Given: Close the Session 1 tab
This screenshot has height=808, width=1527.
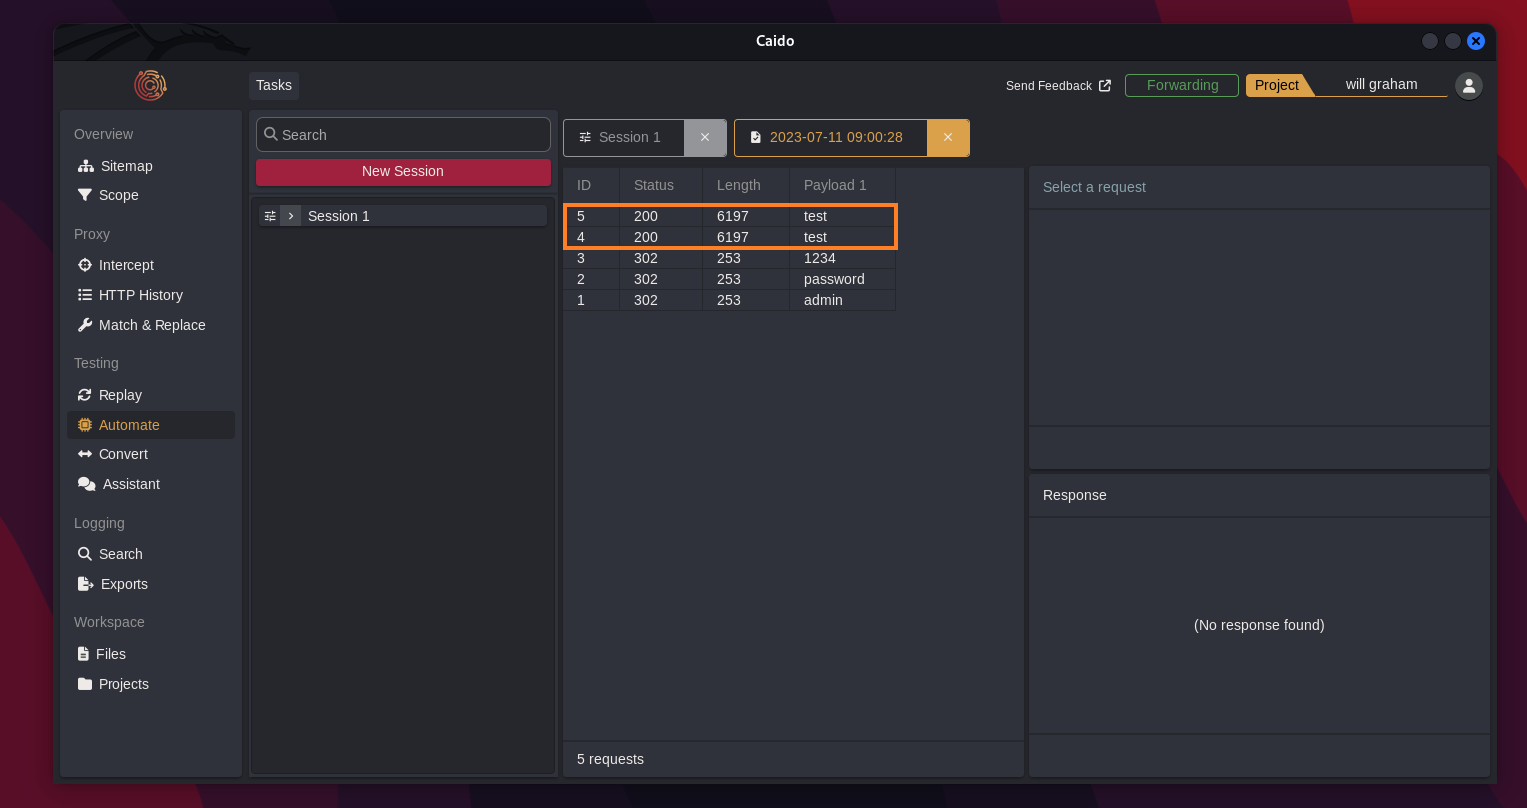Looking at the screenshot, I should coord(705,137).
